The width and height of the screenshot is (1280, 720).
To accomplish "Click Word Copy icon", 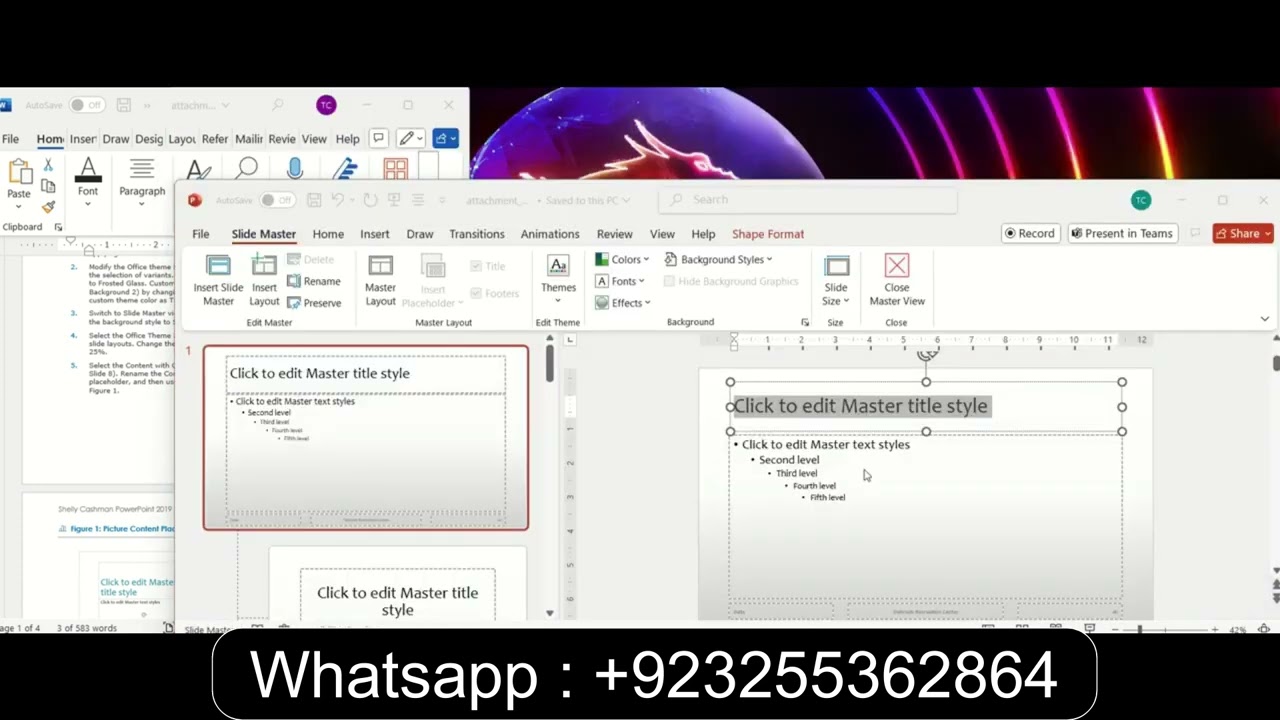I will coord(47,185).
